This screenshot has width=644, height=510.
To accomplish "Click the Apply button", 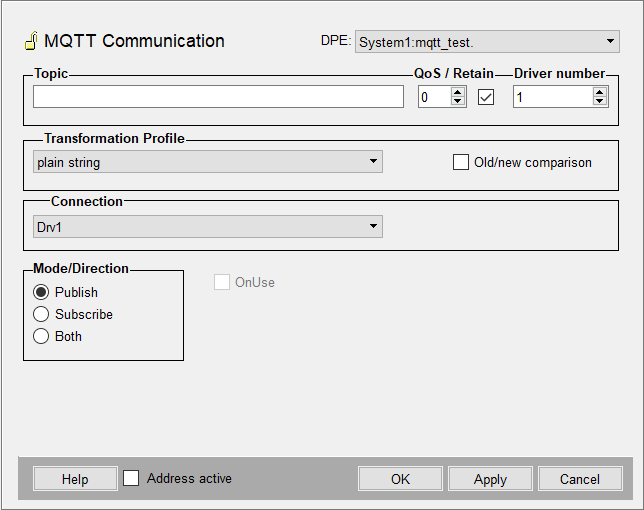I will 490,479.
